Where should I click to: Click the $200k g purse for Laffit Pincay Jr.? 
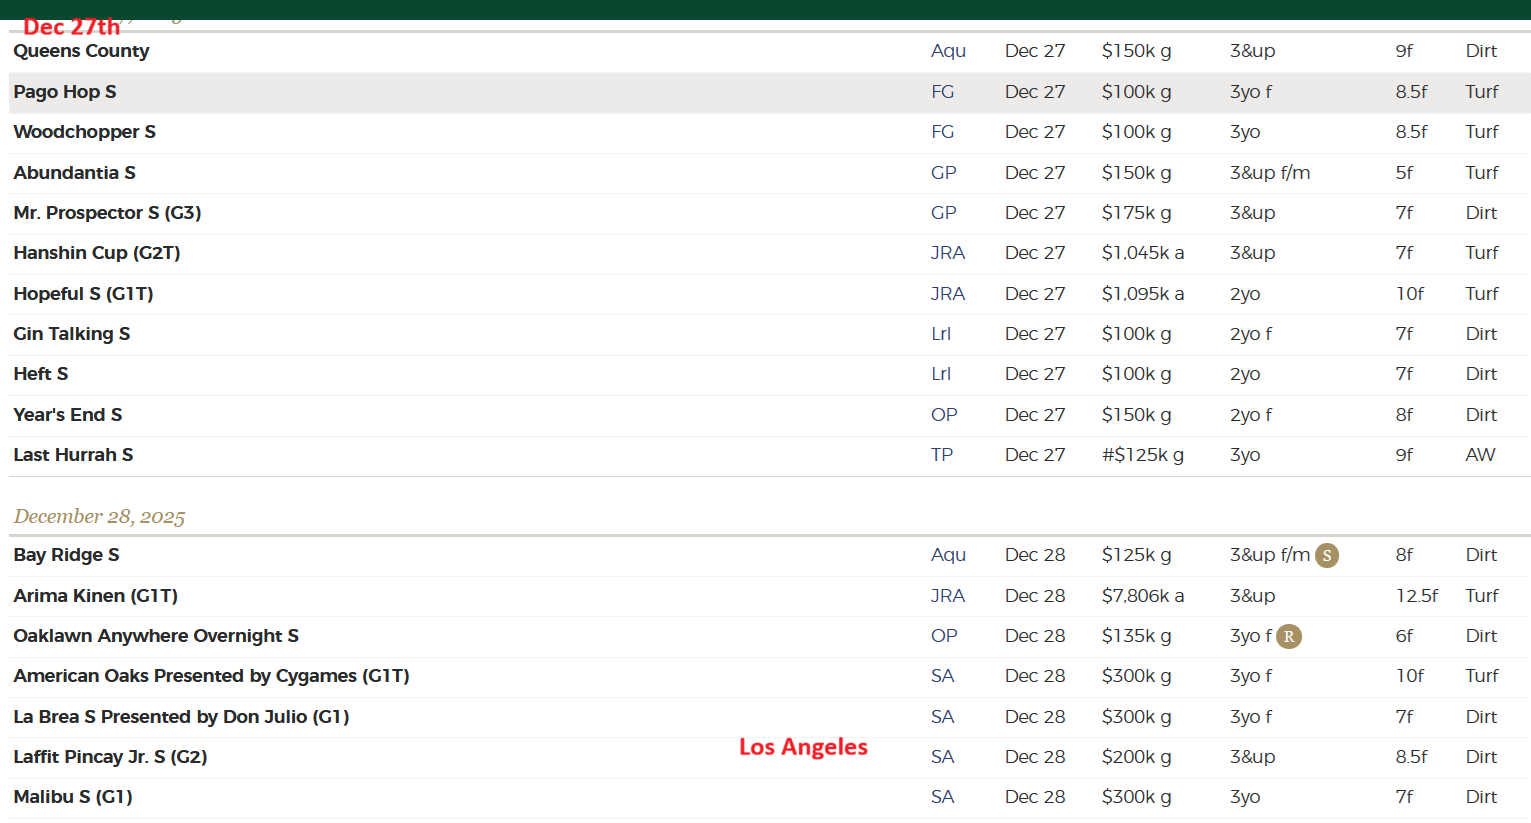pyautogui.click(x=1137, y=757)
